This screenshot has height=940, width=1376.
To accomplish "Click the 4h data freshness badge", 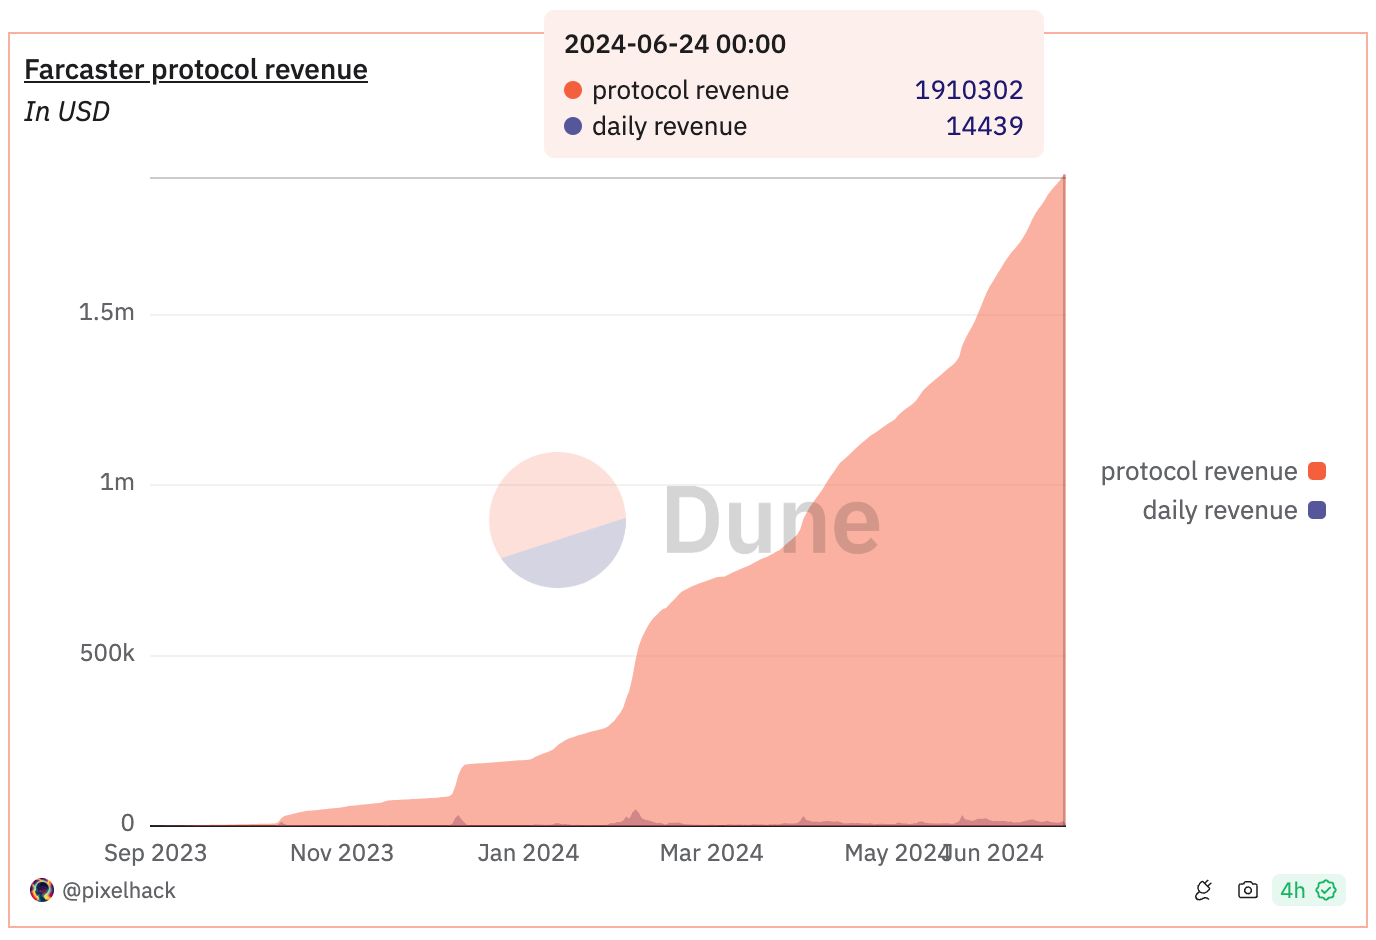I will pyautogui.click(x=1291, y=889).
